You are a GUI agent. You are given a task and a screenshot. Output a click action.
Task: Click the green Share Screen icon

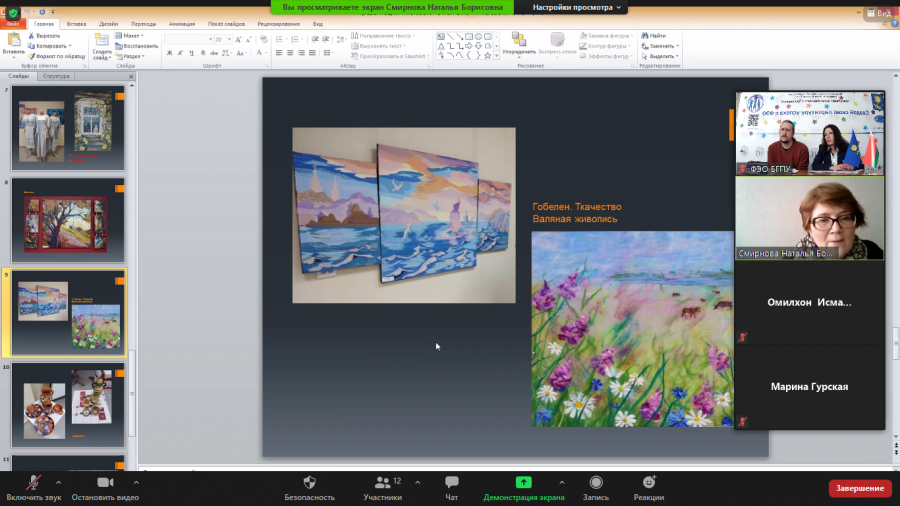point(523,482)
